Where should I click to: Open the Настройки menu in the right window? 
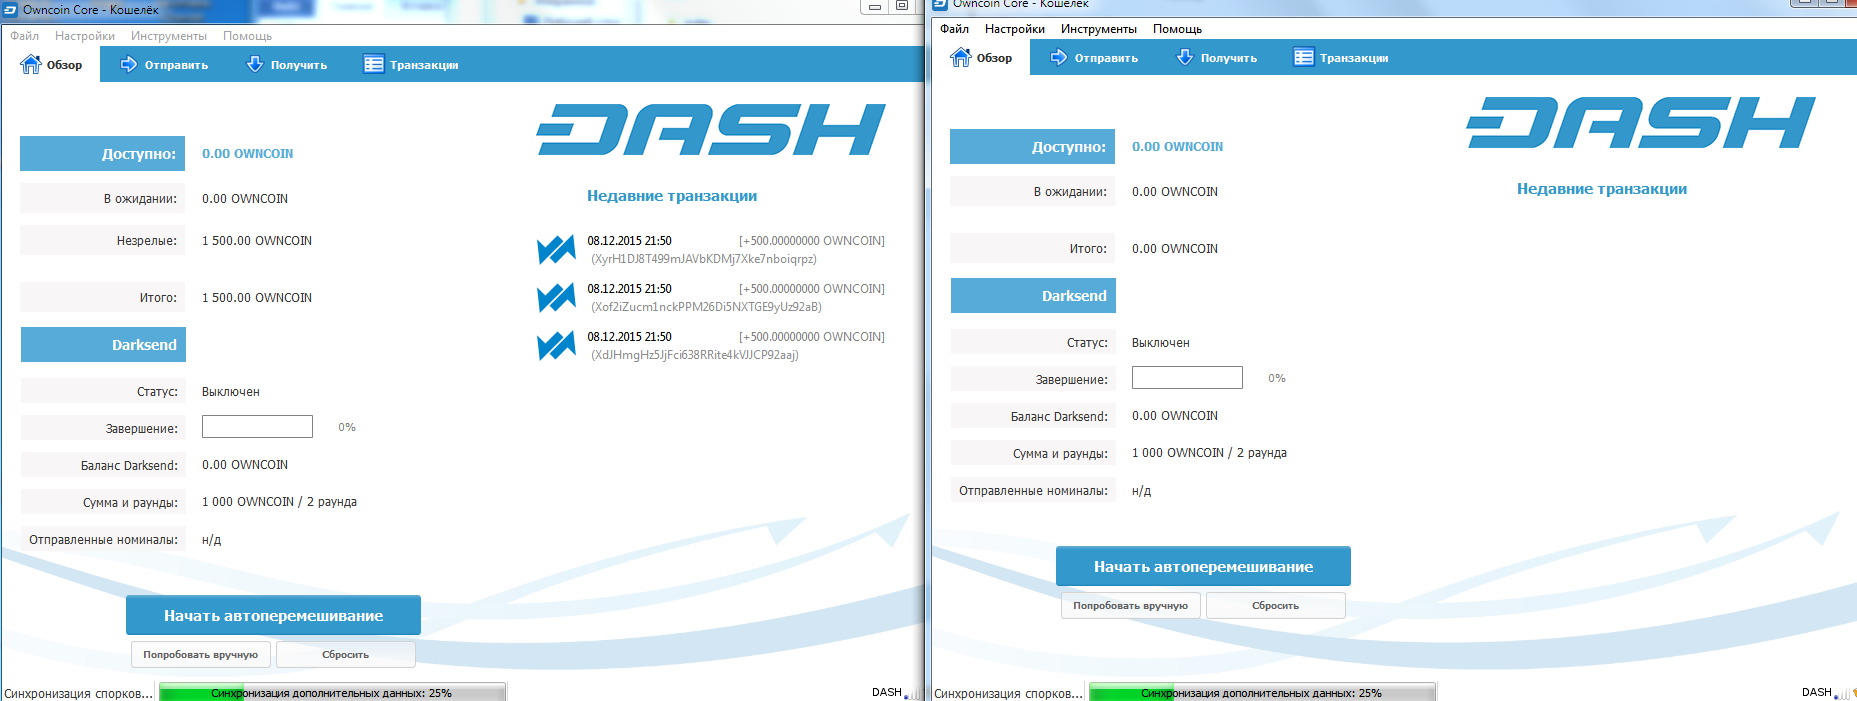pyautogui.click(x=1015, y=29)
